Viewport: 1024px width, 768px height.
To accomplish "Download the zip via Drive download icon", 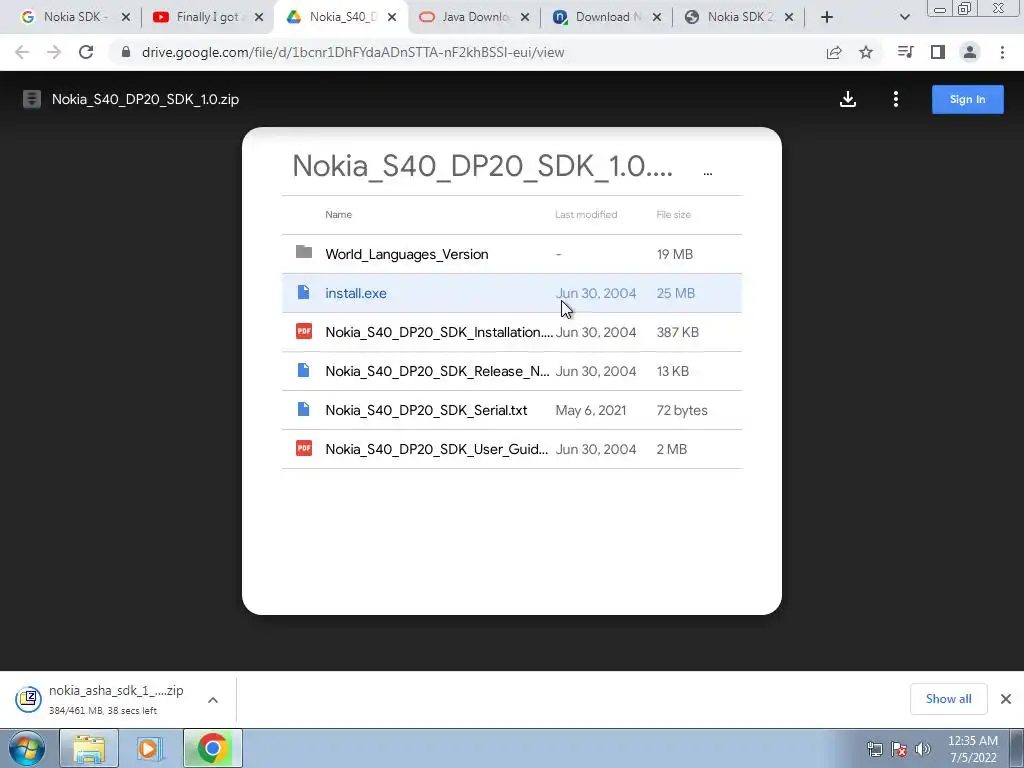I will click(848, 99).
